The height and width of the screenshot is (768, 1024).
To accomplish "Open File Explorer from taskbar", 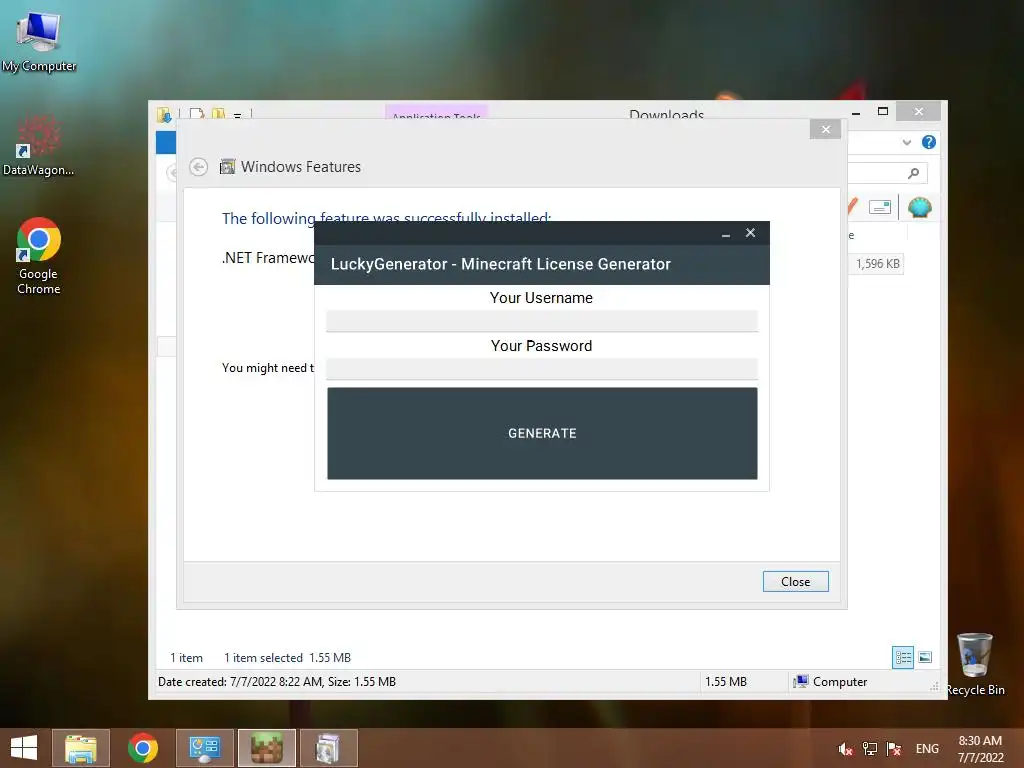I will coord(80,748).
